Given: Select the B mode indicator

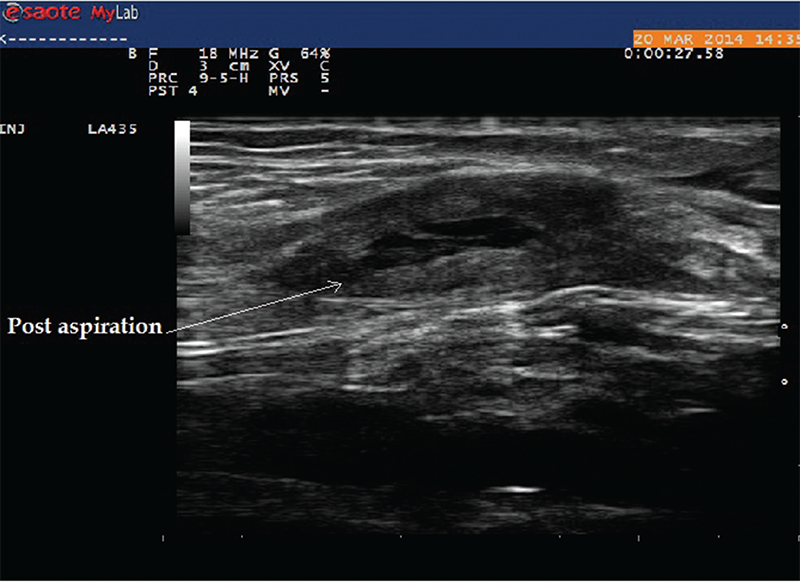Looking at the screenshot, I should 132,52.
